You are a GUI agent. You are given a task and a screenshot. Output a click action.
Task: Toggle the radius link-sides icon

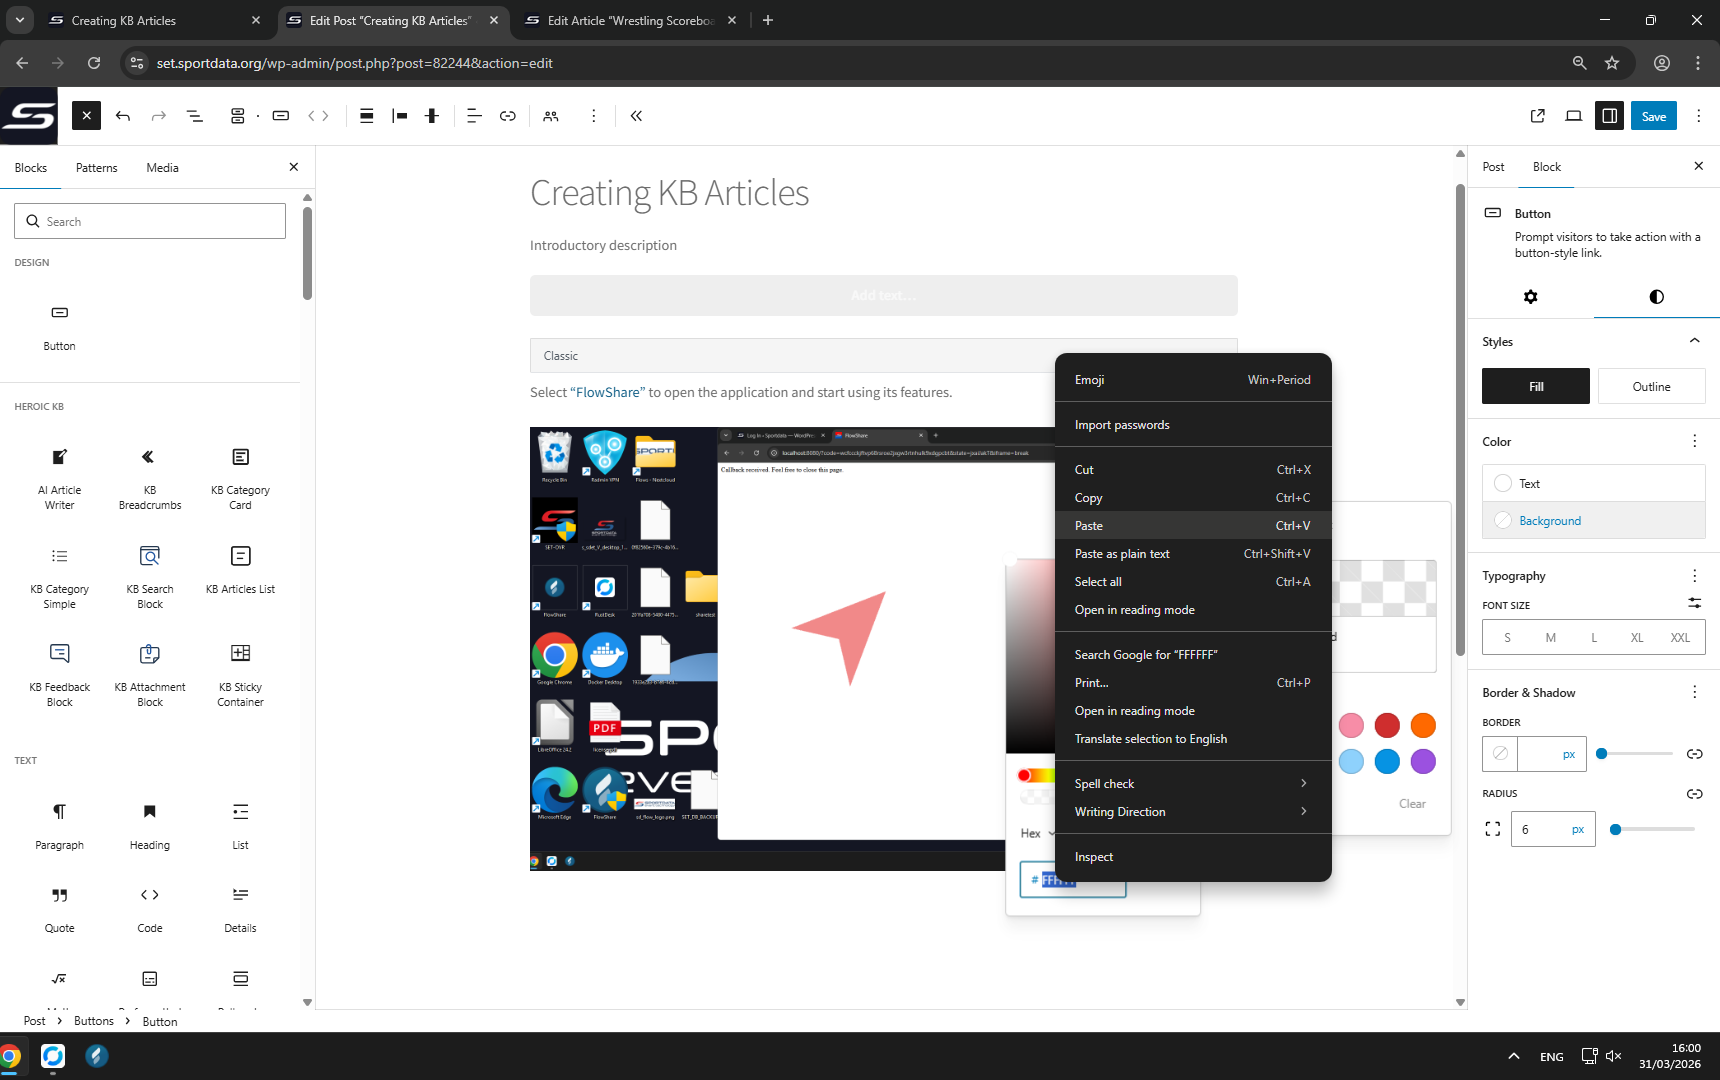pyautogui.click(x=1694, y=794)
